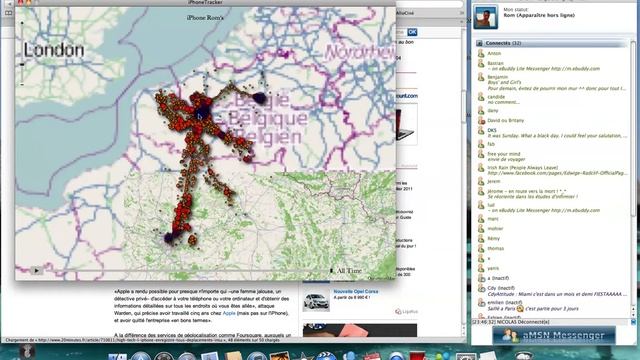This screenshot has width=640, height=360.
Task: Click the small blue icon beside the notification line
Action: (633, 322)
